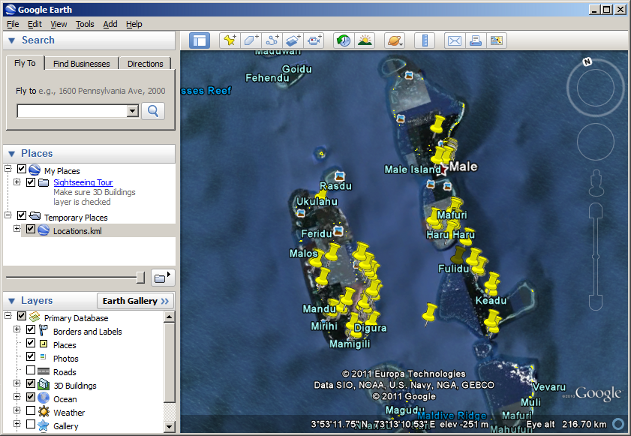Add a path with the toolbar icon
The width and height of the screenshot is (631, 436).
click(272, 41)
